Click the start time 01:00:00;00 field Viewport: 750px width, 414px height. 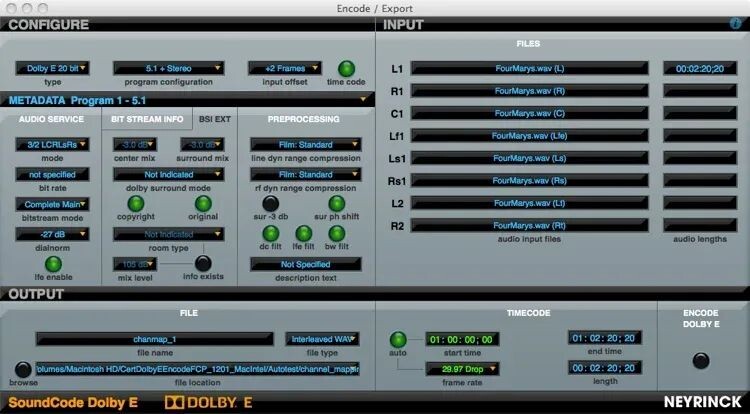click(462, 339)
